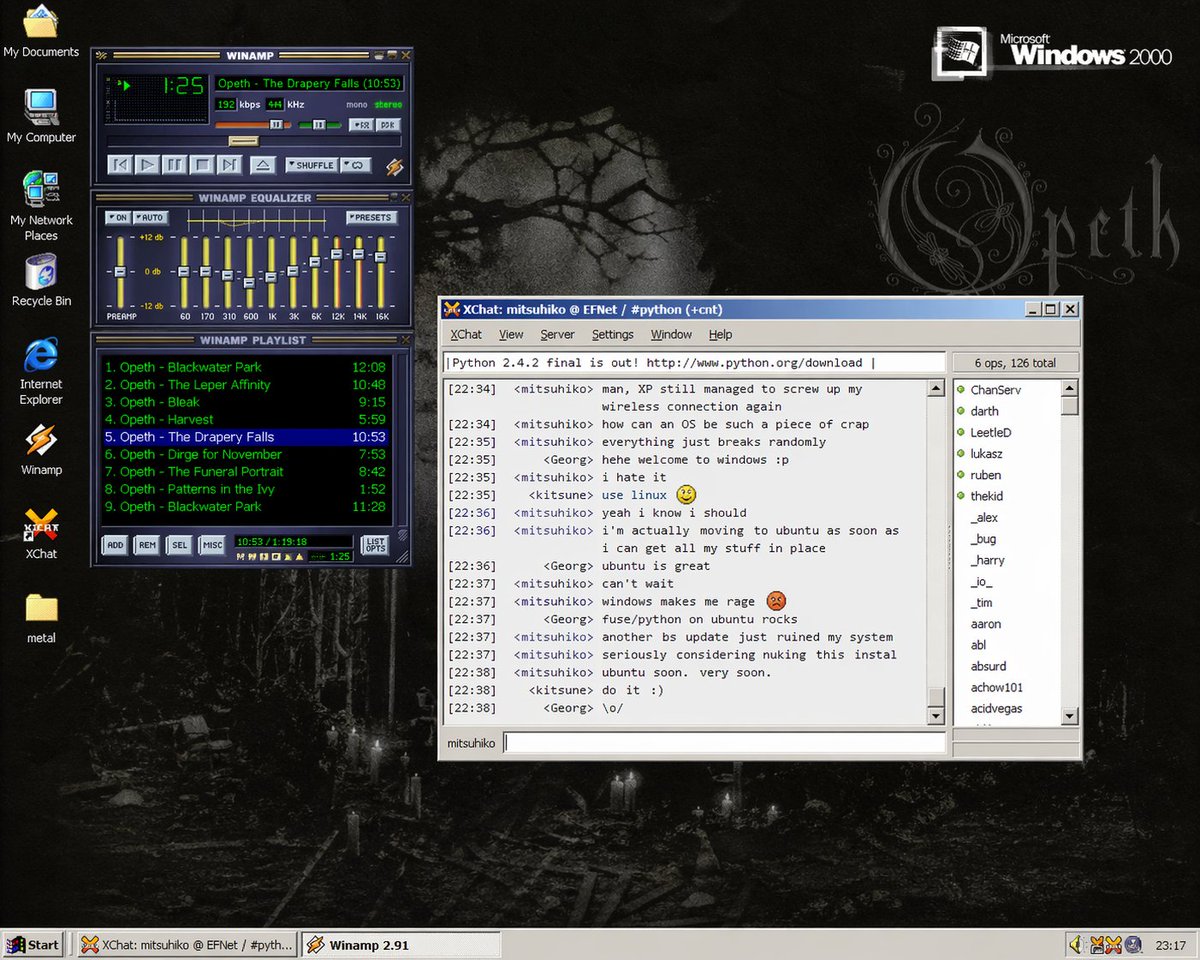
Task: Open the Winamp main menu corner icon
Action: 102,55
